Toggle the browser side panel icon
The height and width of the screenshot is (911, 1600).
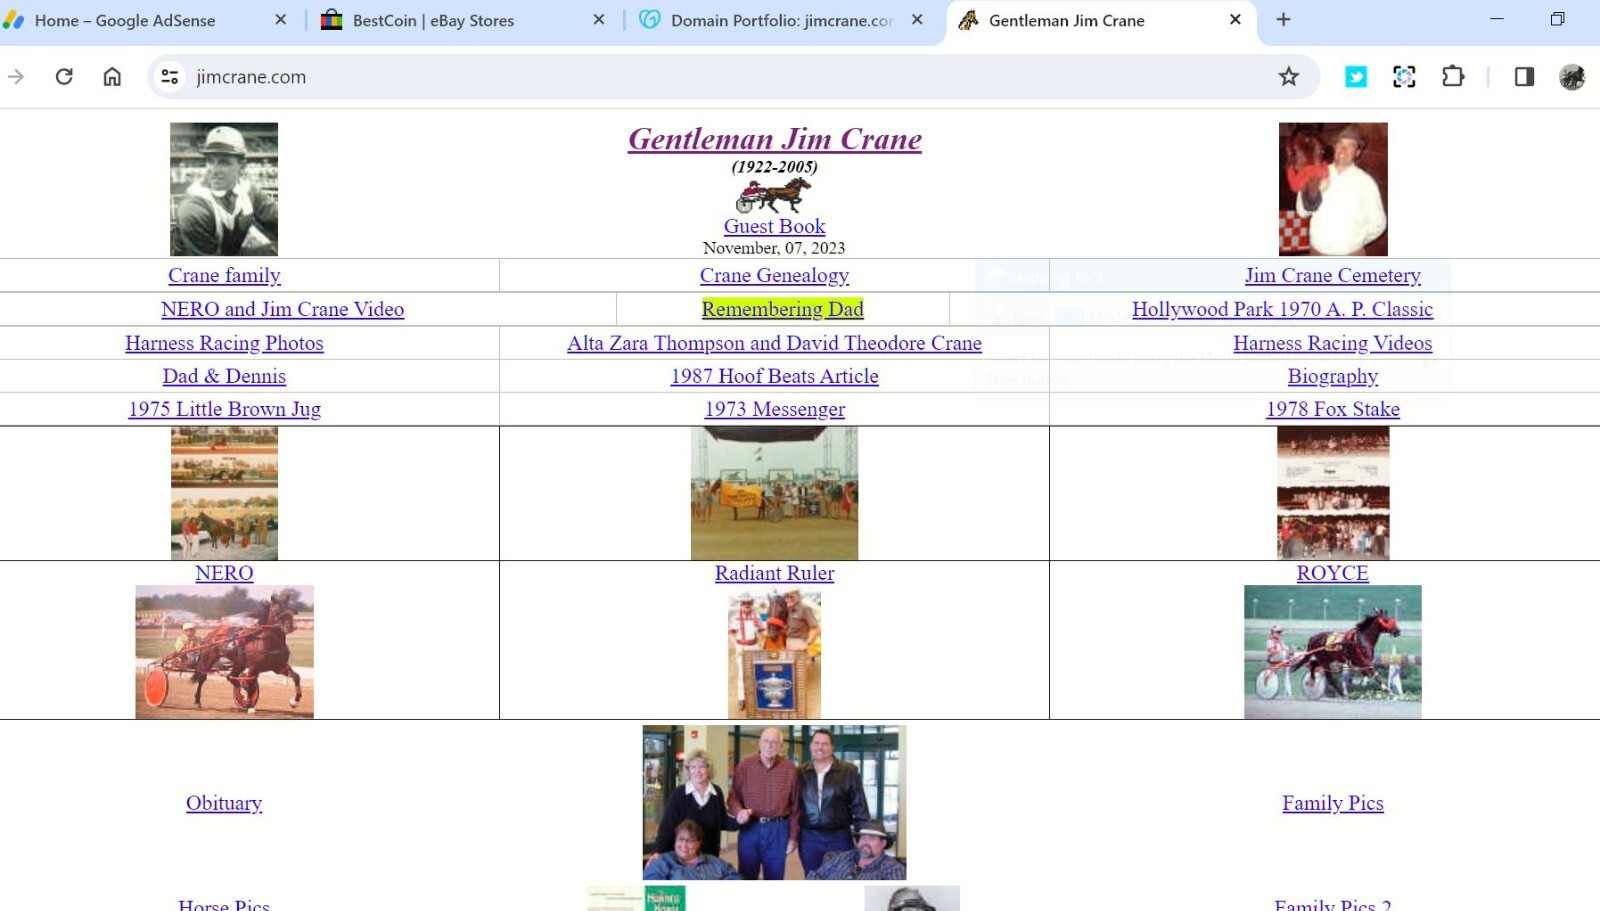tap(1524, 76)
